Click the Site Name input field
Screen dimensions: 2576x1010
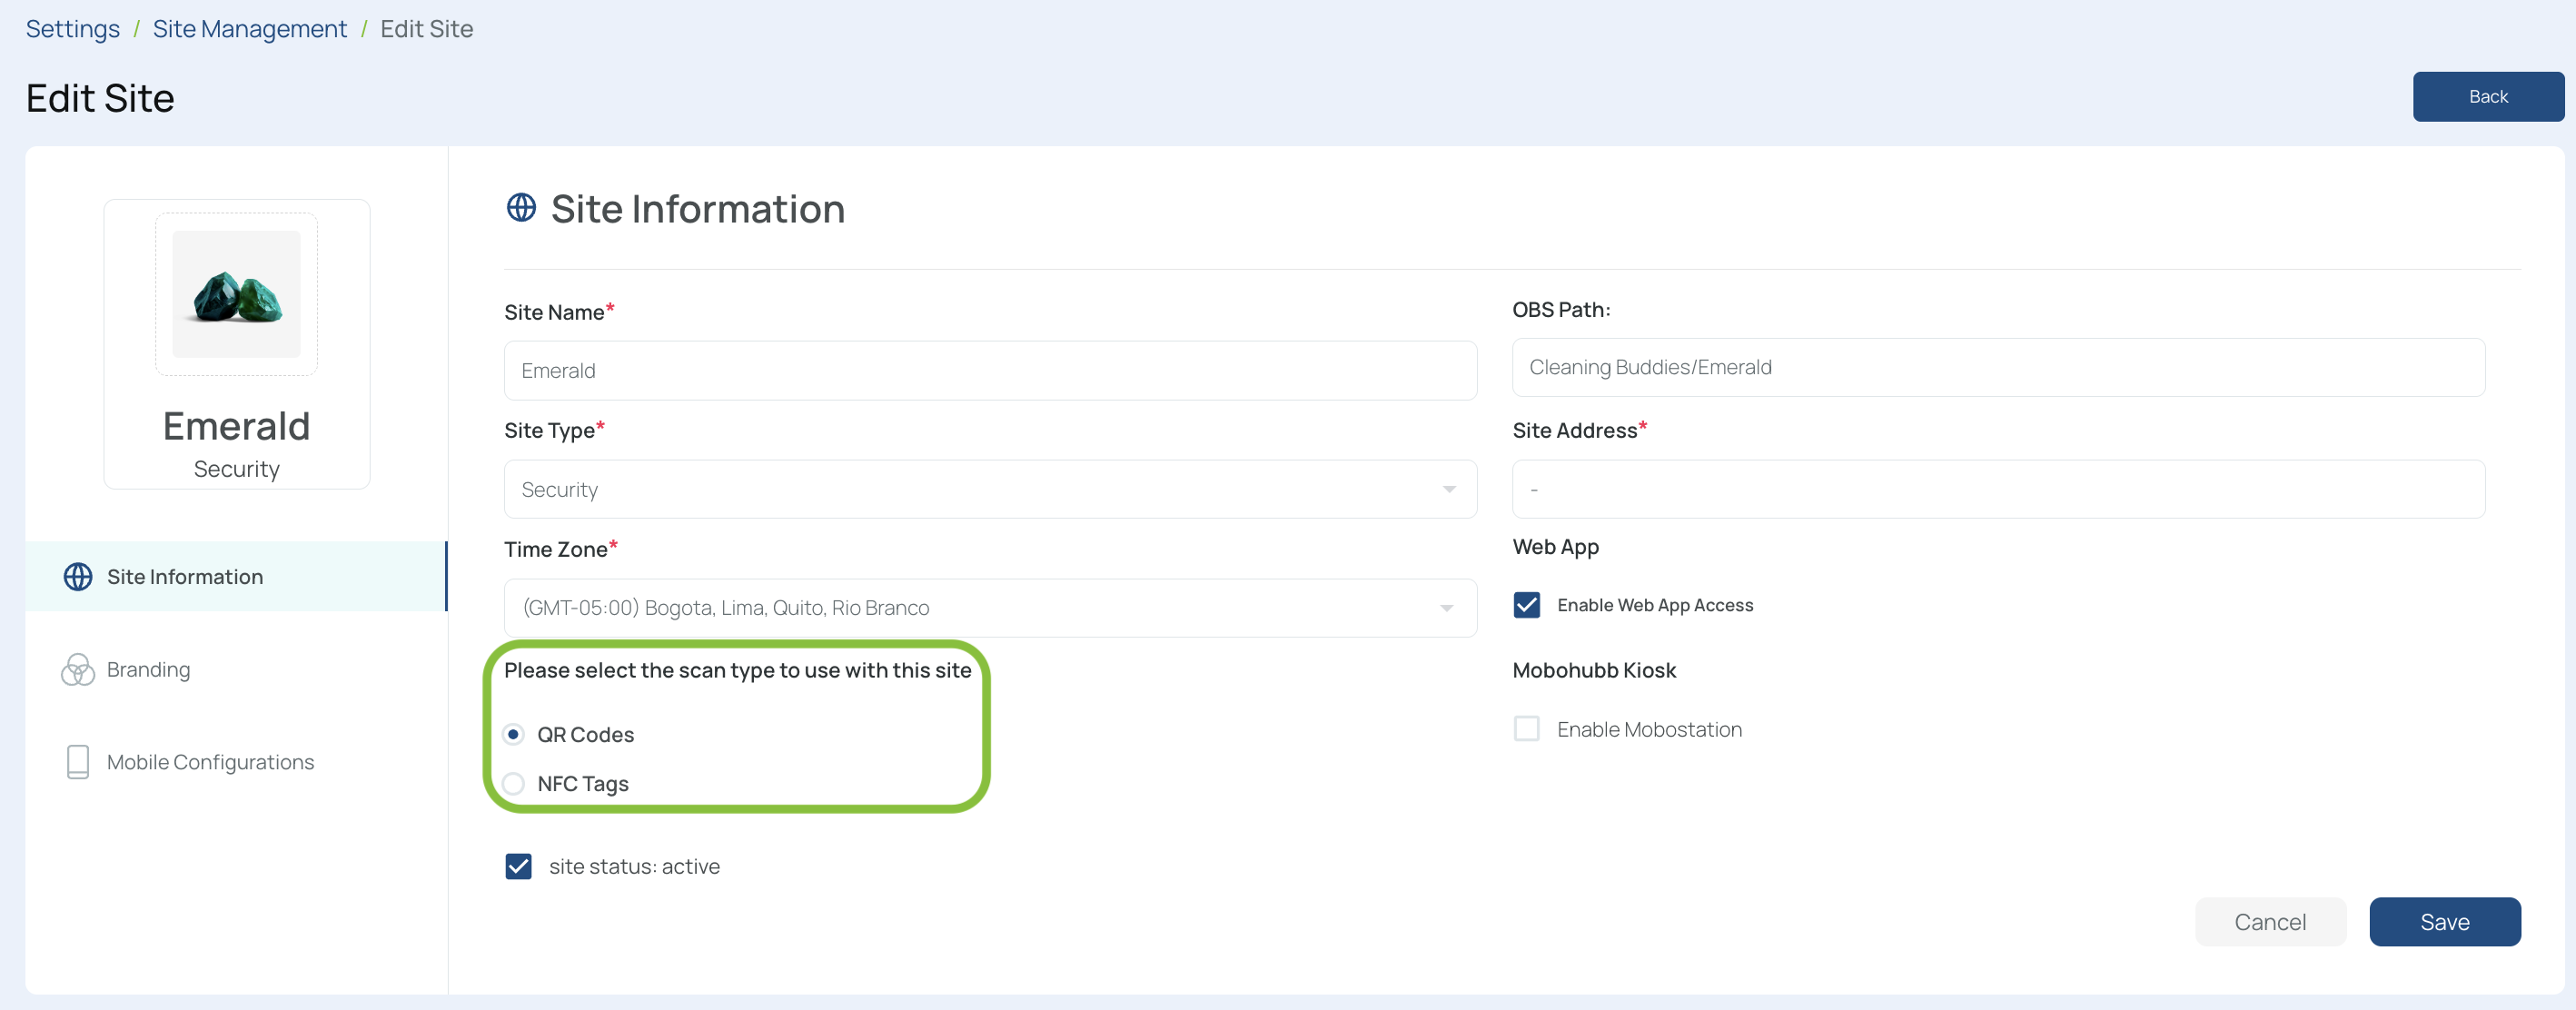tap(990, 371)
